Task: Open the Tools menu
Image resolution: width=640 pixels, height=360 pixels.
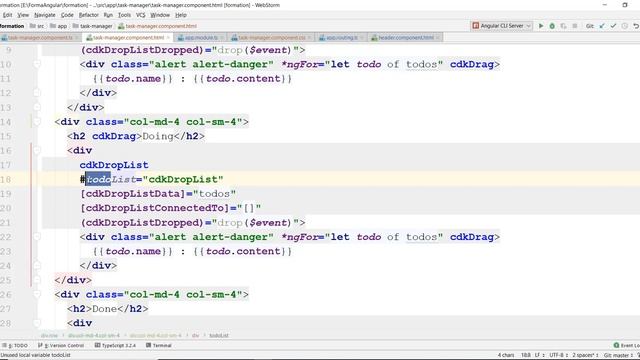Action: pos(124,15)
